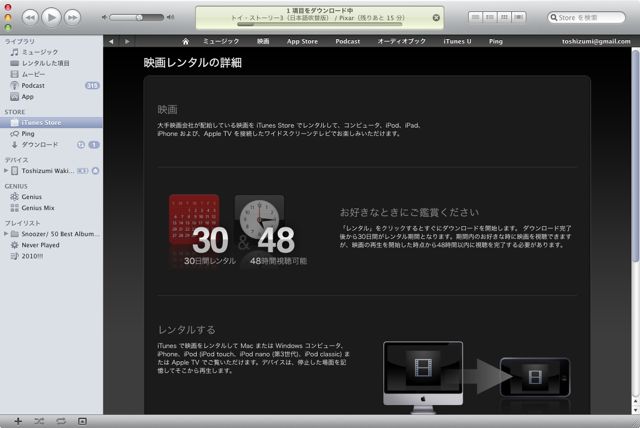Screen dimensions: 640x428
Task: Toggle shuffle mode
Action: [39, 421]
